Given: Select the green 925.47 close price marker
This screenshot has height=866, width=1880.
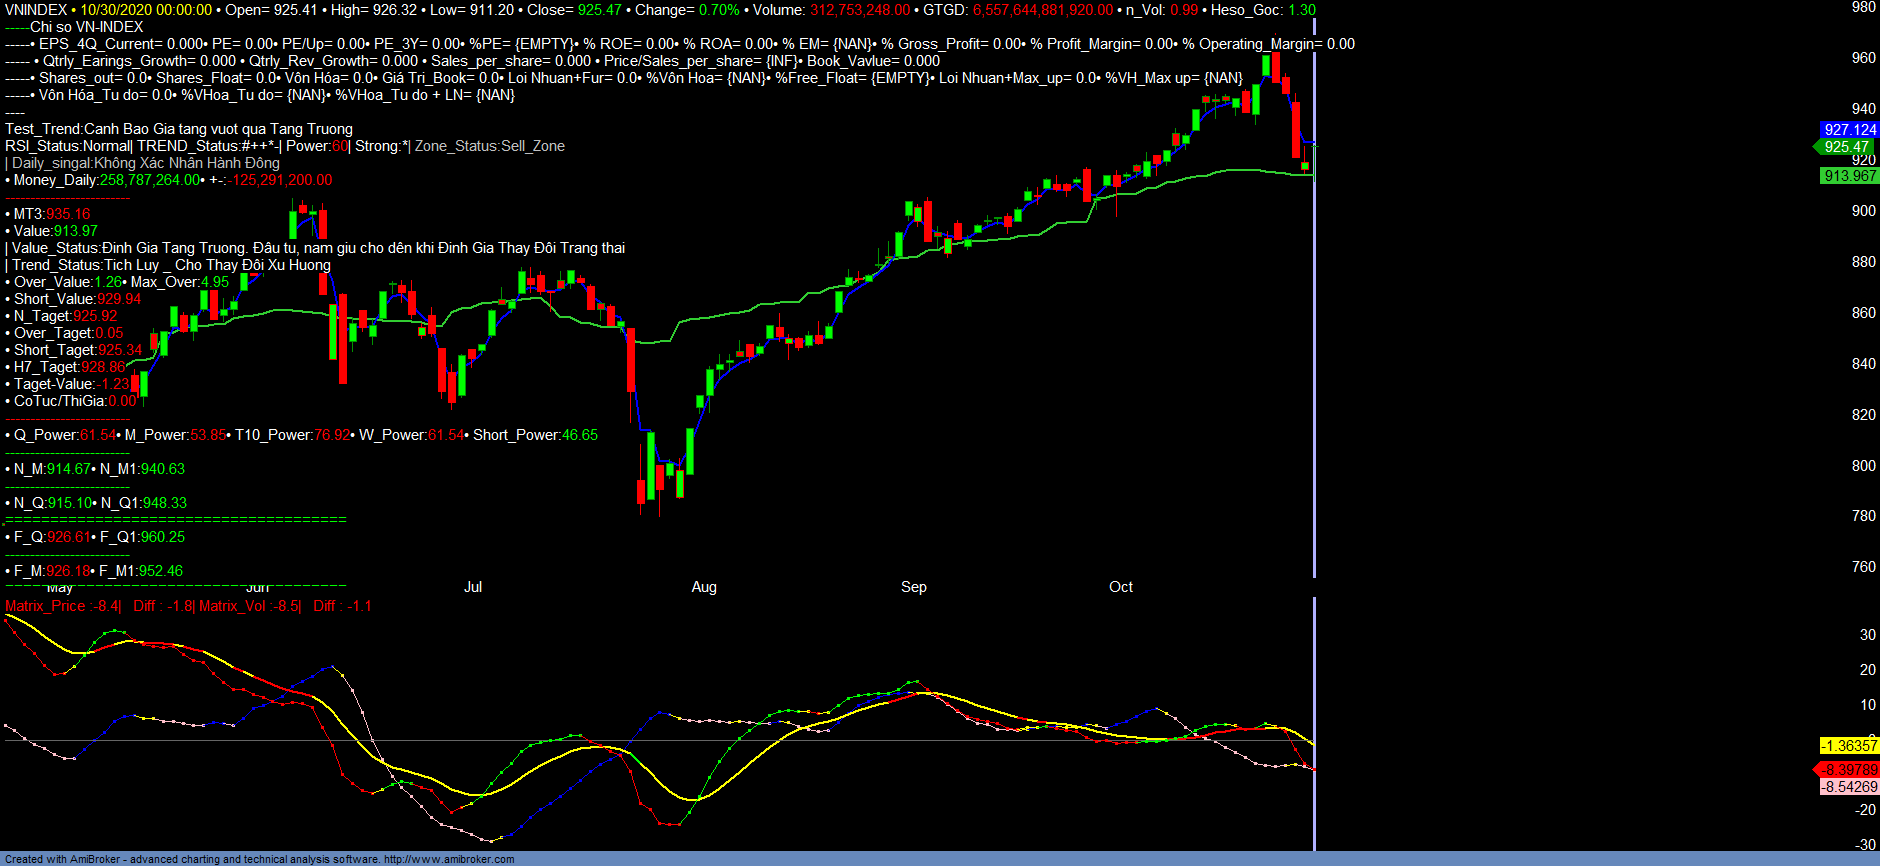Looking at the screenshot, I should click(x=1846, y=147).
